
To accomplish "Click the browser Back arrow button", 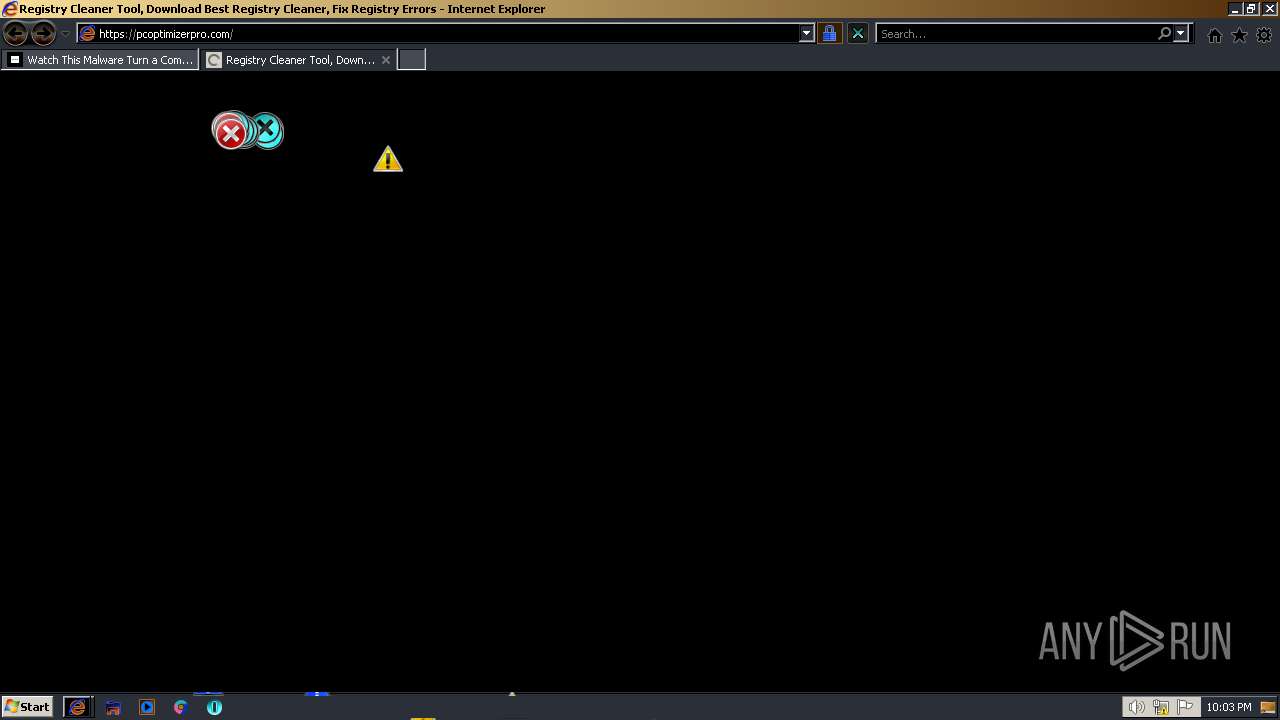I will [x=15, y=33].
